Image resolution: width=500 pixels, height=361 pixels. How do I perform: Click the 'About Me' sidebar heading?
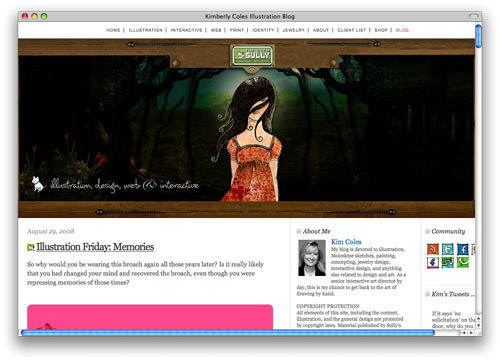[316, 231]
